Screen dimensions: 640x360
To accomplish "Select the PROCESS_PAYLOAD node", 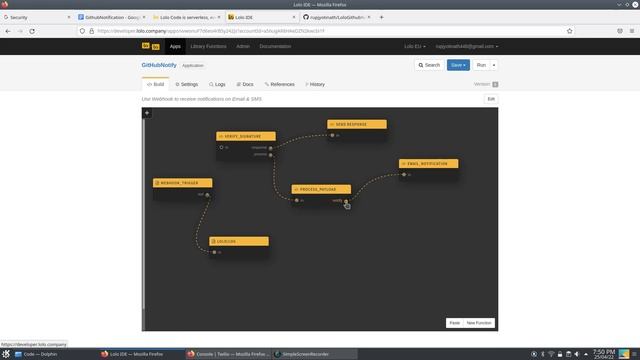I will pyautogui.click(x=321, y=189).
